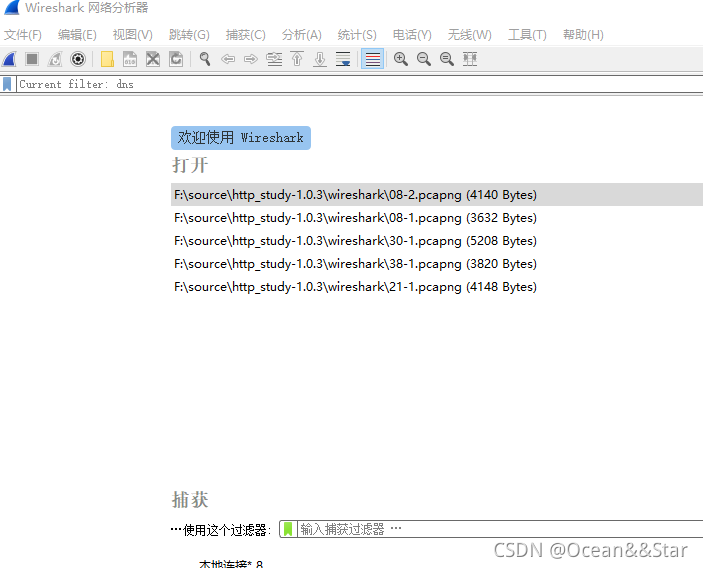
Task: Save the capture file icon
Action: (130, 59)
